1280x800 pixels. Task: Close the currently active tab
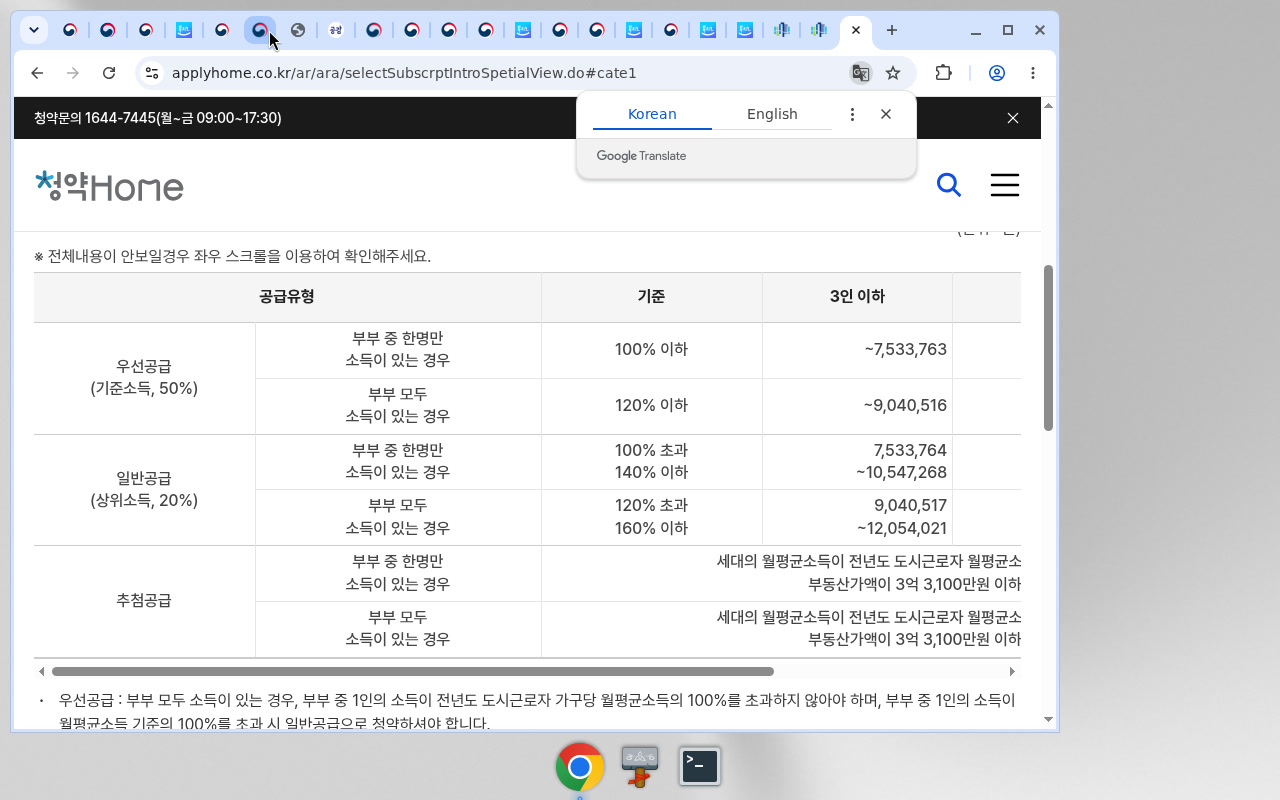[x=856, y=30]
